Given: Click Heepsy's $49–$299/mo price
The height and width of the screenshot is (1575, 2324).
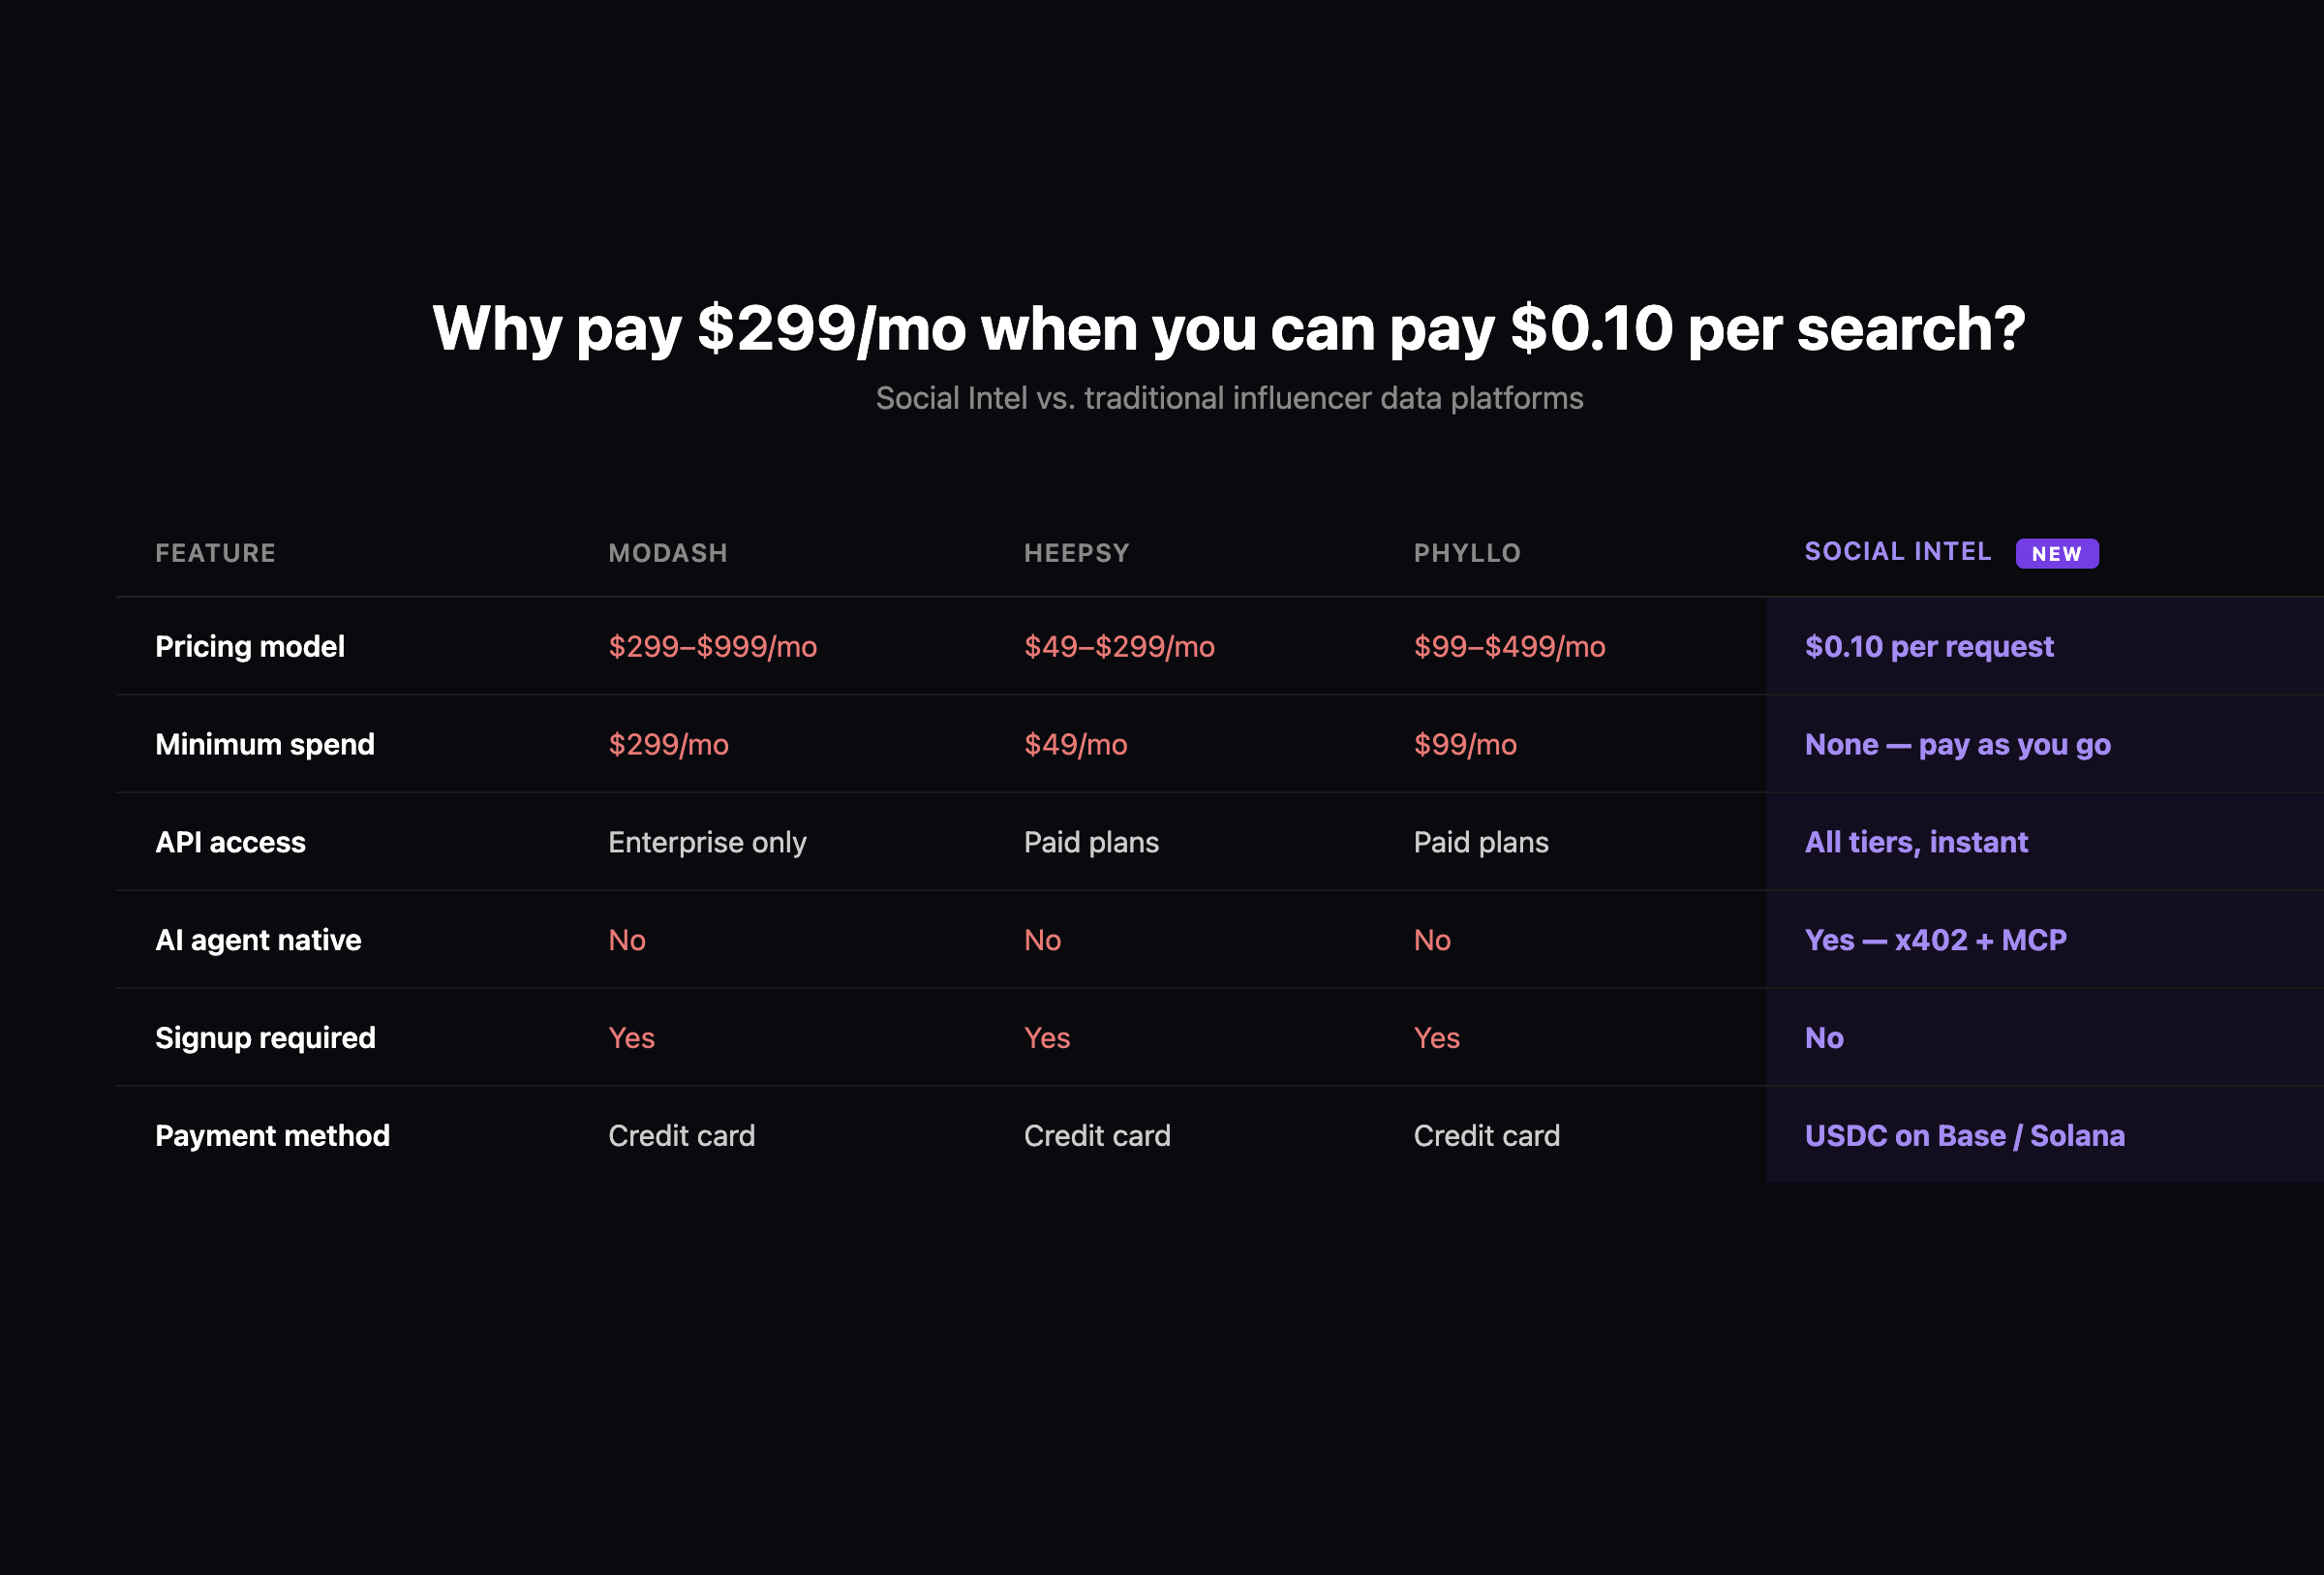Looking at the screenshot, I should (1118, 646).
